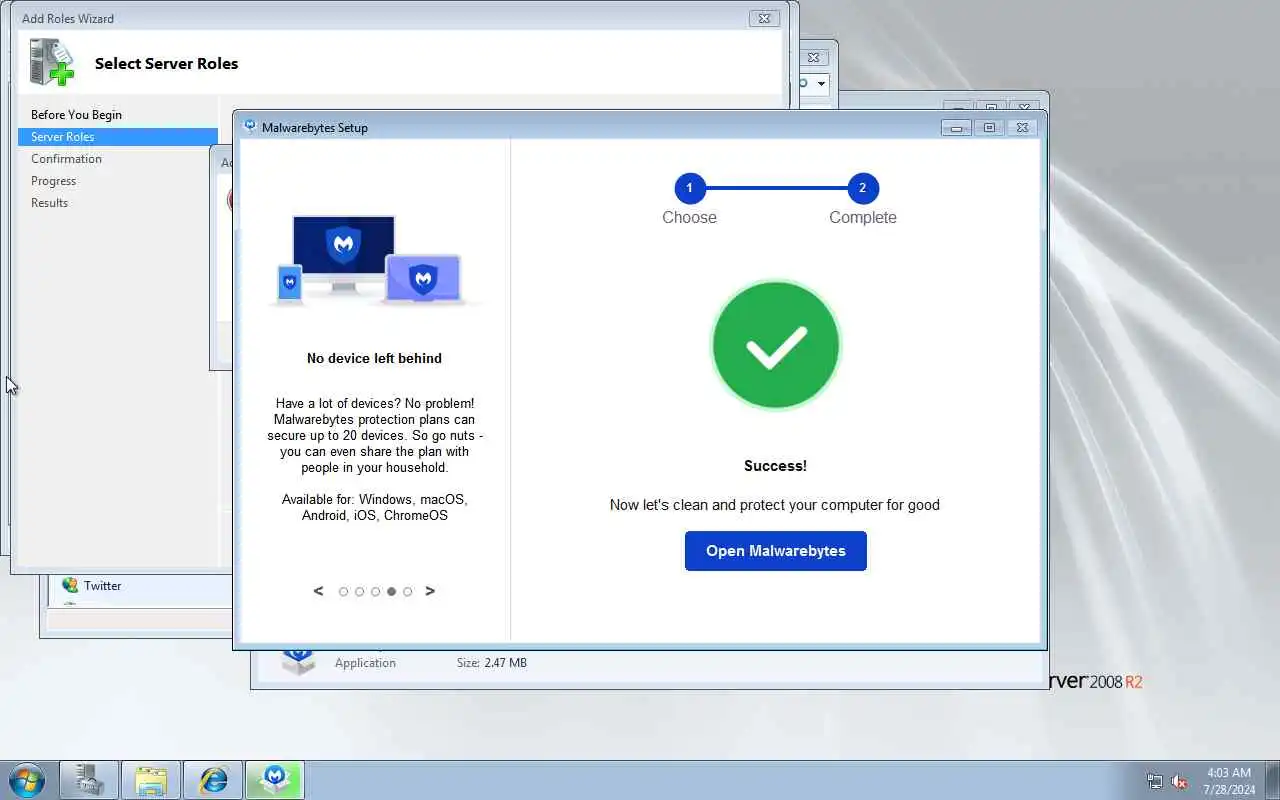The image size is (1280, 800).
Task: Select Confirmation step in Add Roles Wizard
Action: click(x=66, y=159)
